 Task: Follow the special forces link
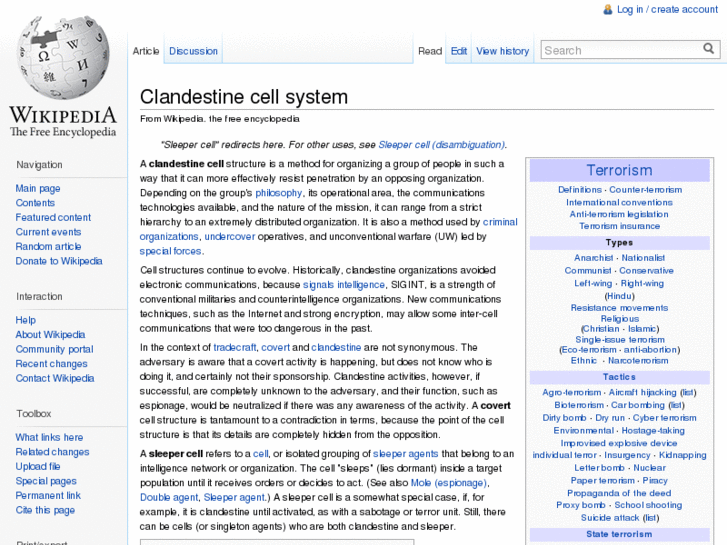coord(171,251)
